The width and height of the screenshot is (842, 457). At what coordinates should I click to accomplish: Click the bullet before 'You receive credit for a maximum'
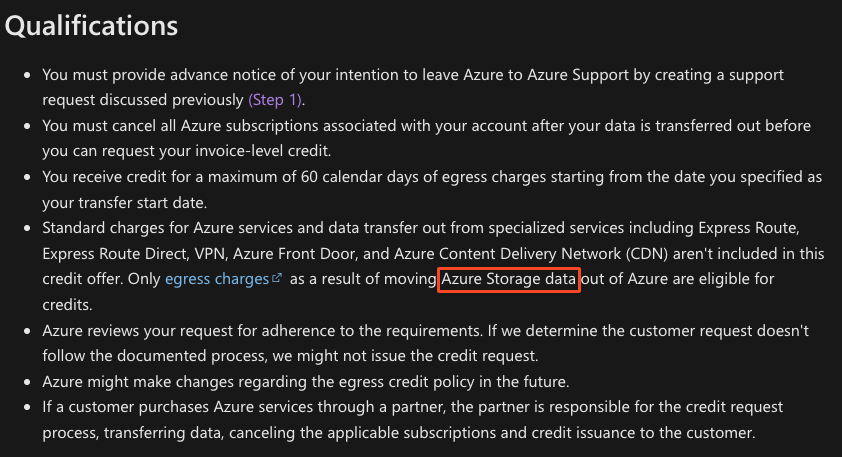click(27, 177)
